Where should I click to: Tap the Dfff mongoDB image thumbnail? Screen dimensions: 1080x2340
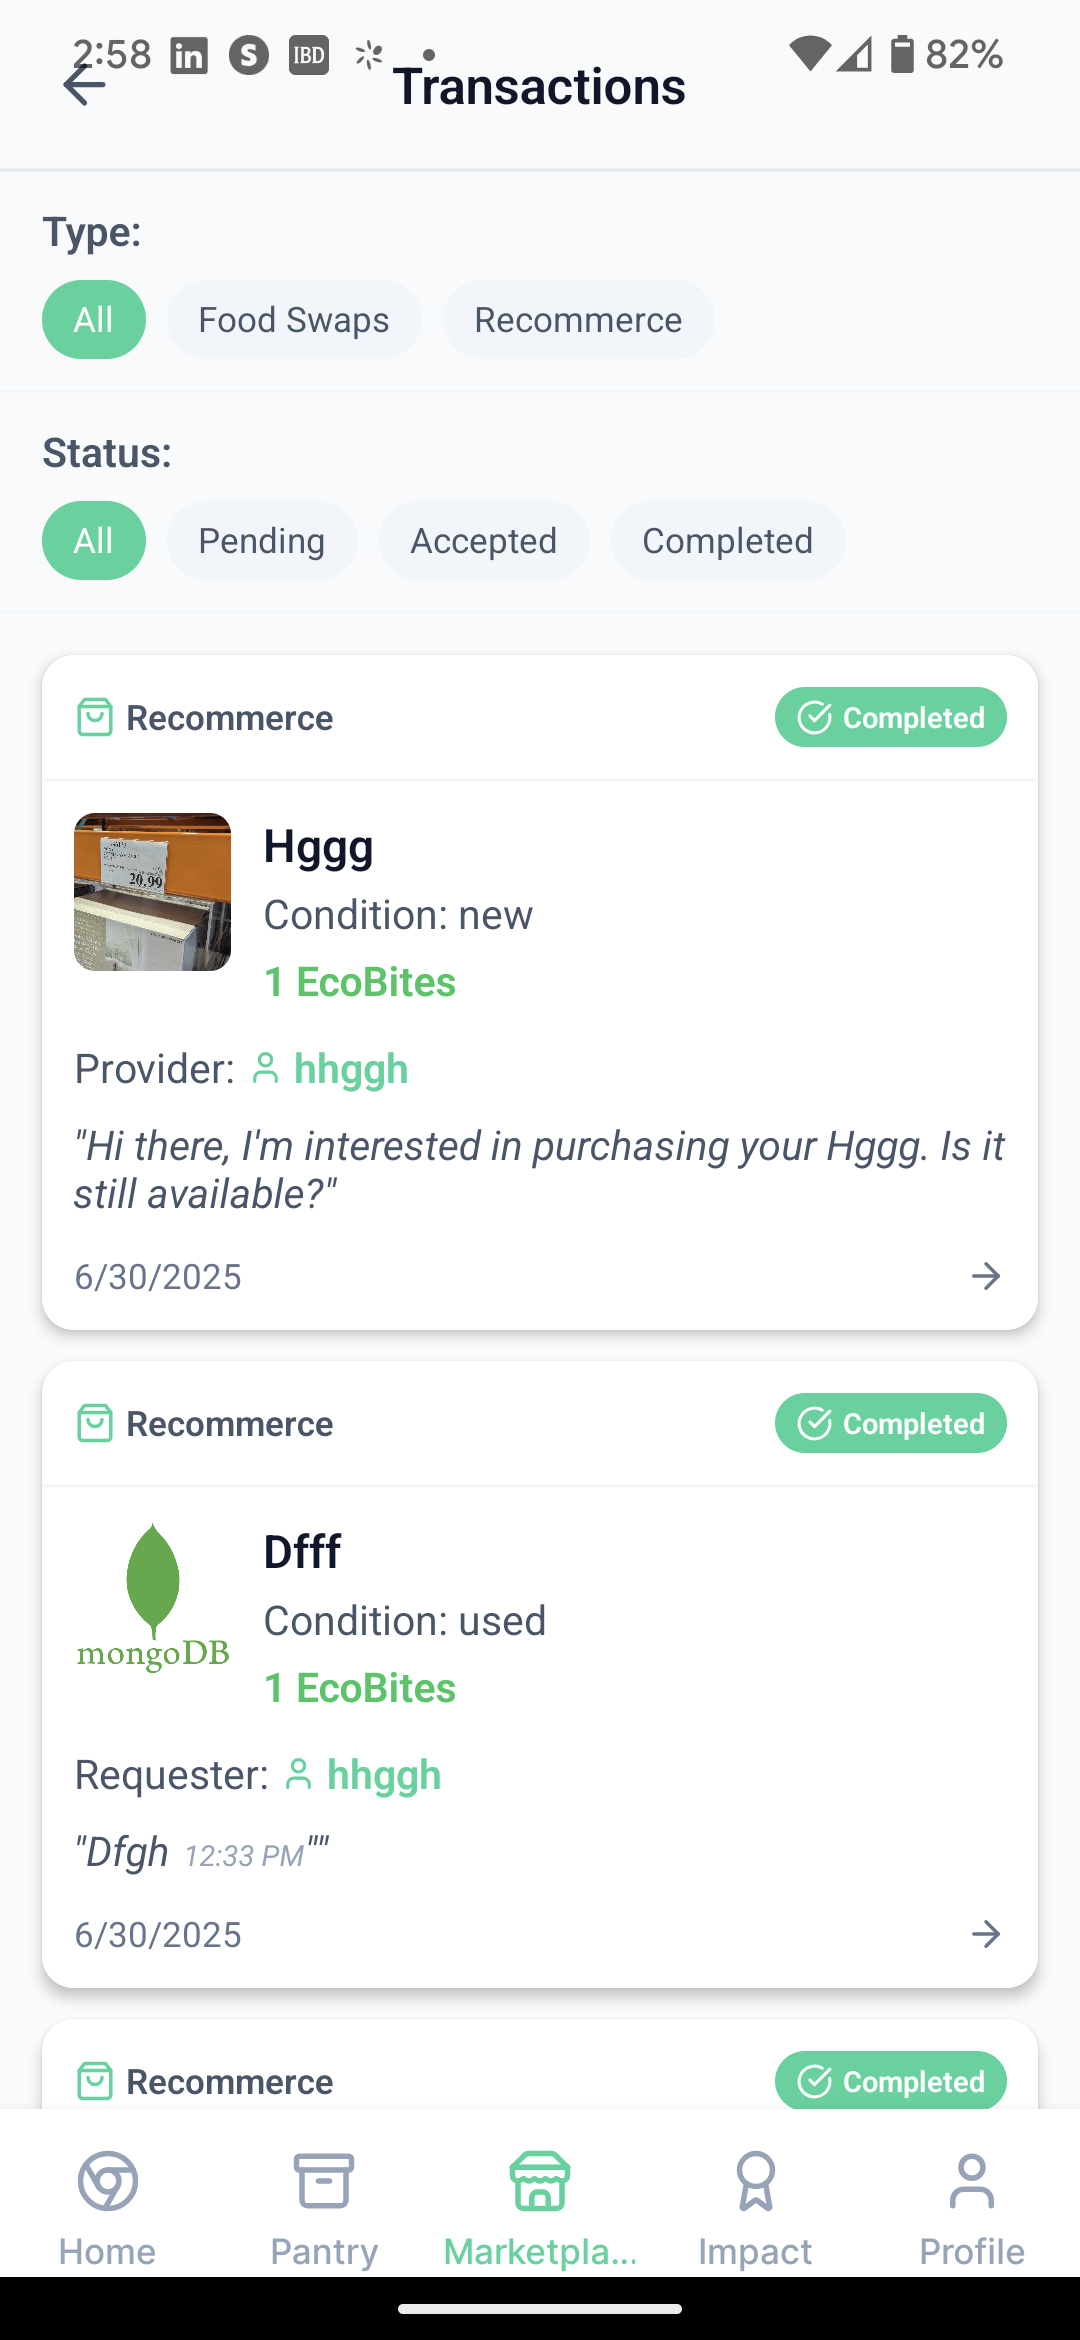[153, 1598]
